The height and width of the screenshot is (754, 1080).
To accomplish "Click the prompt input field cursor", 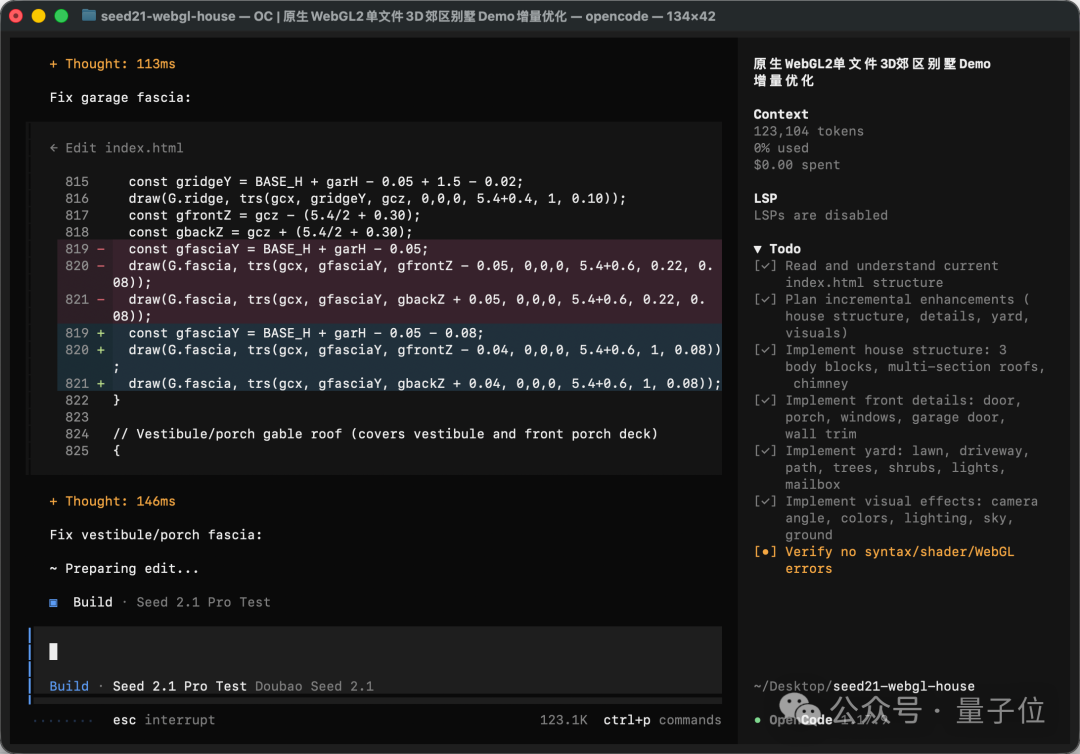I will click(53, 651).
